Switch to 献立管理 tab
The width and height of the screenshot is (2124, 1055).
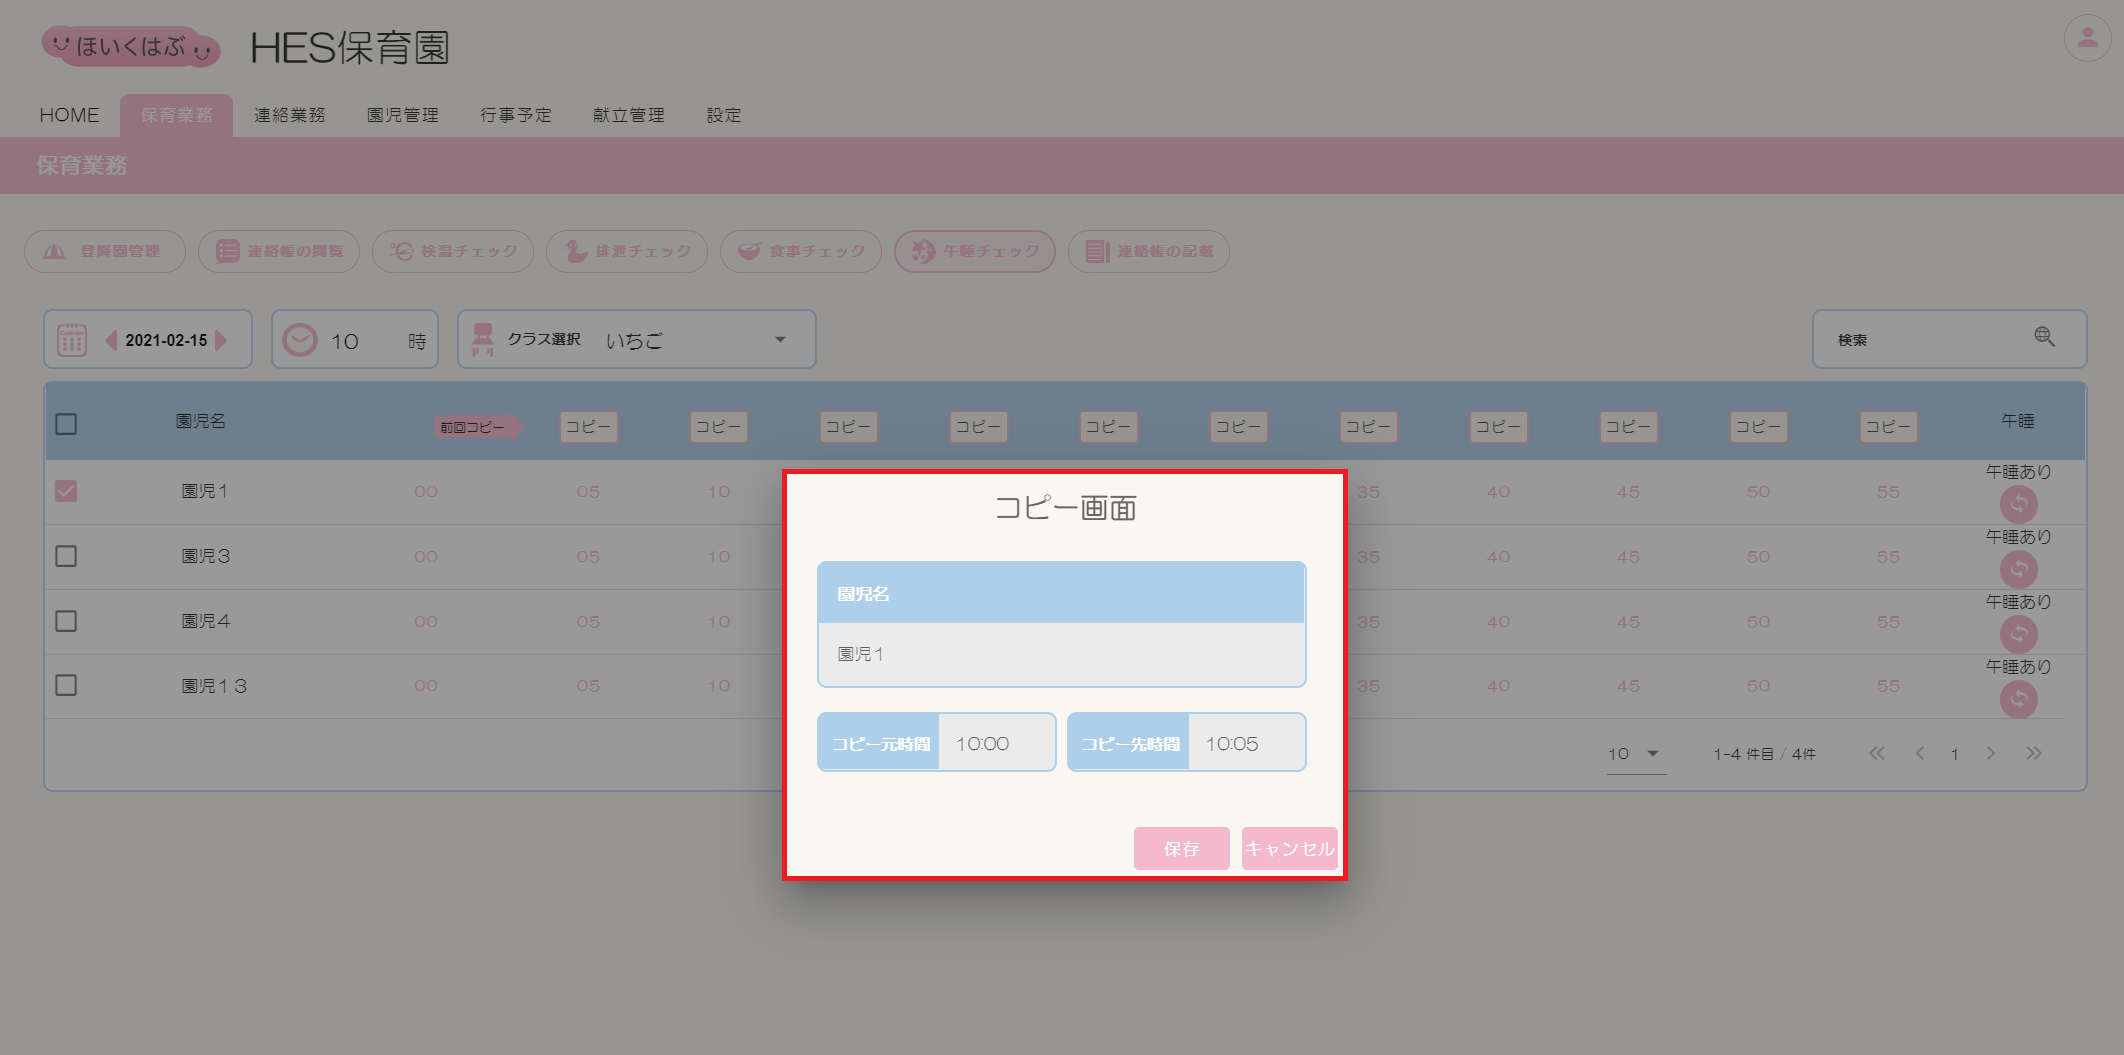[x=629, y=115]
